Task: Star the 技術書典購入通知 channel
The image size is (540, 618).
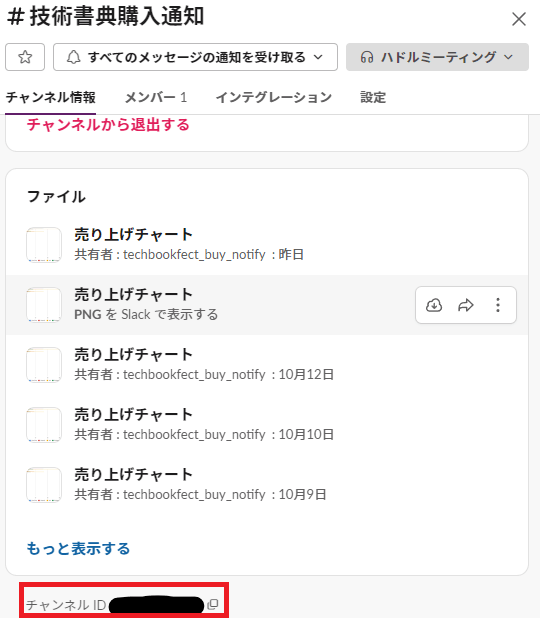Action: tap(25, 57)
